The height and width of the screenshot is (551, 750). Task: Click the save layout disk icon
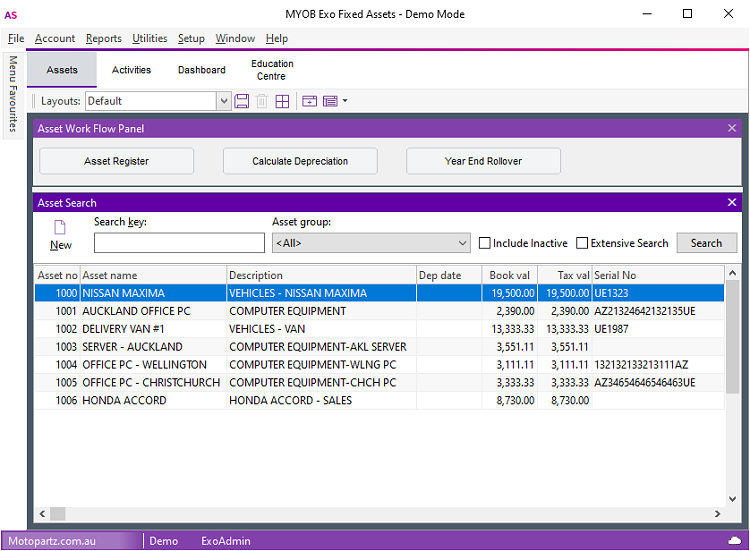242,101
